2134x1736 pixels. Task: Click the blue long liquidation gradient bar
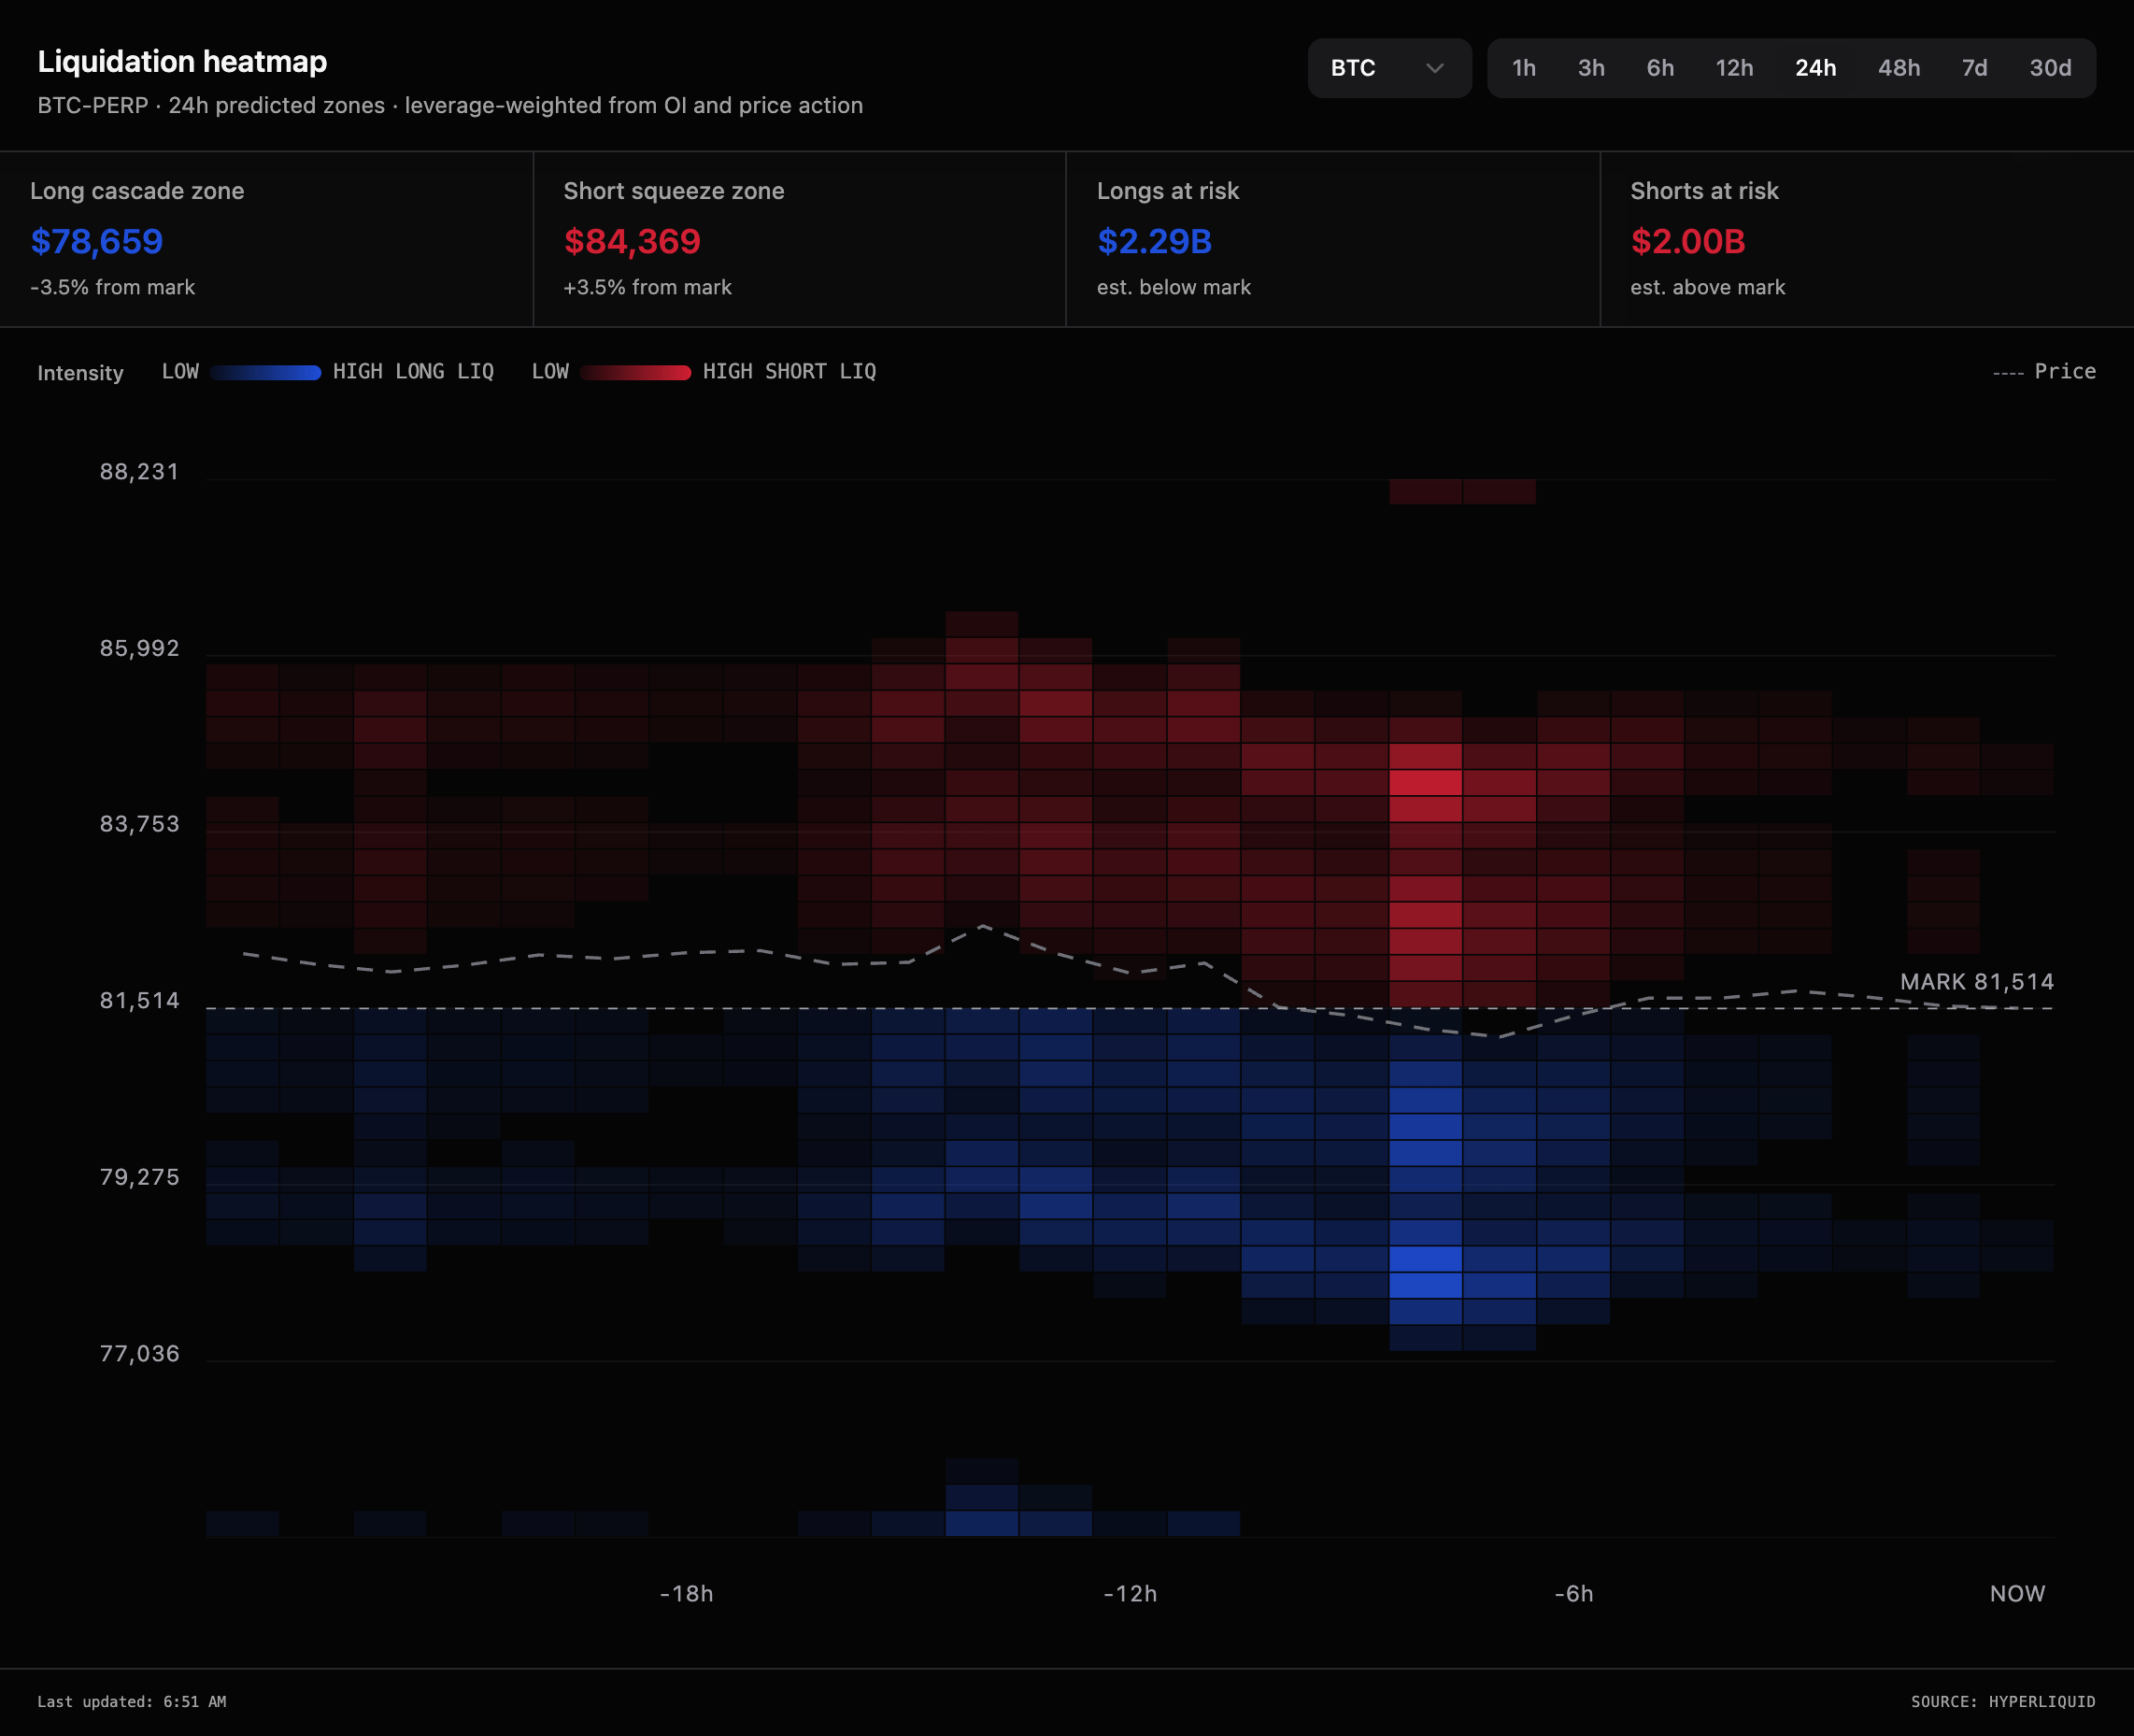tap(266, 373)
